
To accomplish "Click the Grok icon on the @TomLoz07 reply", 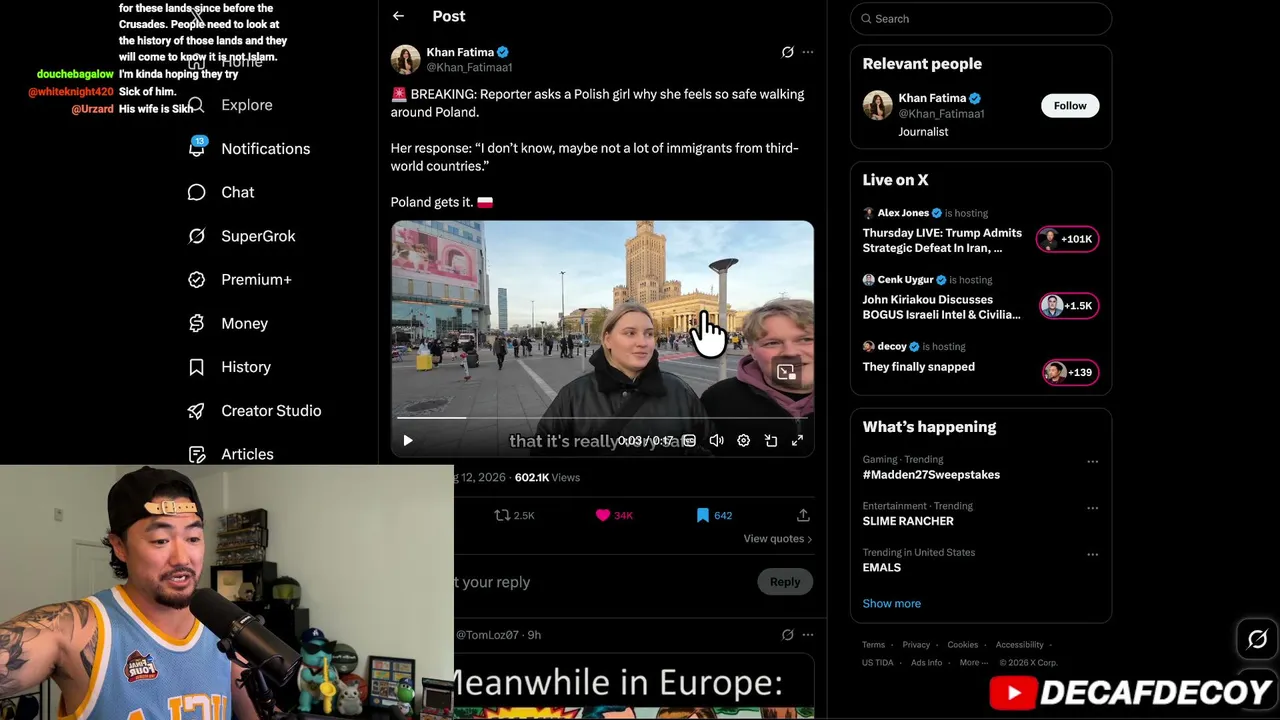I will coord(787,635).
